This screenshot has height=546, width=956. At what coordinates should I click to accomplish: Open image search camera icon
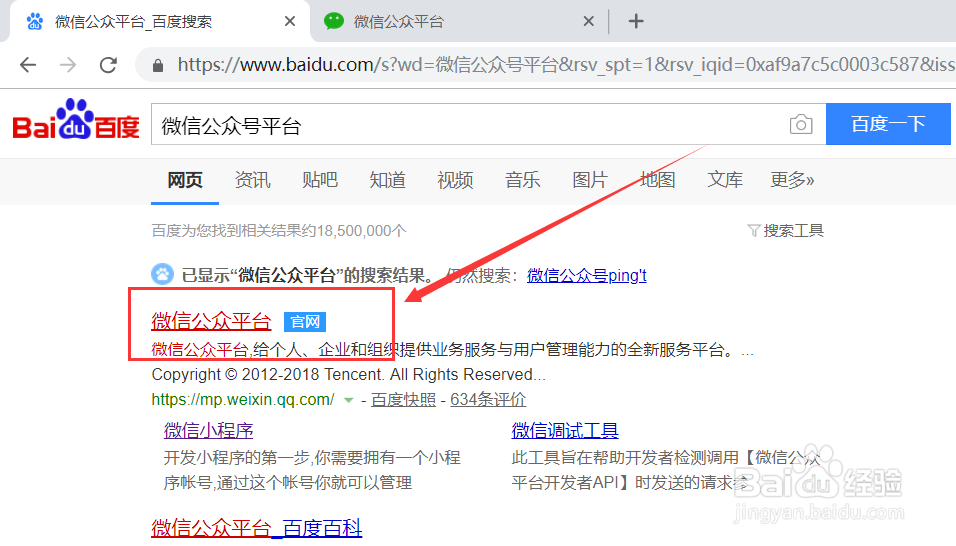[801, 124]
